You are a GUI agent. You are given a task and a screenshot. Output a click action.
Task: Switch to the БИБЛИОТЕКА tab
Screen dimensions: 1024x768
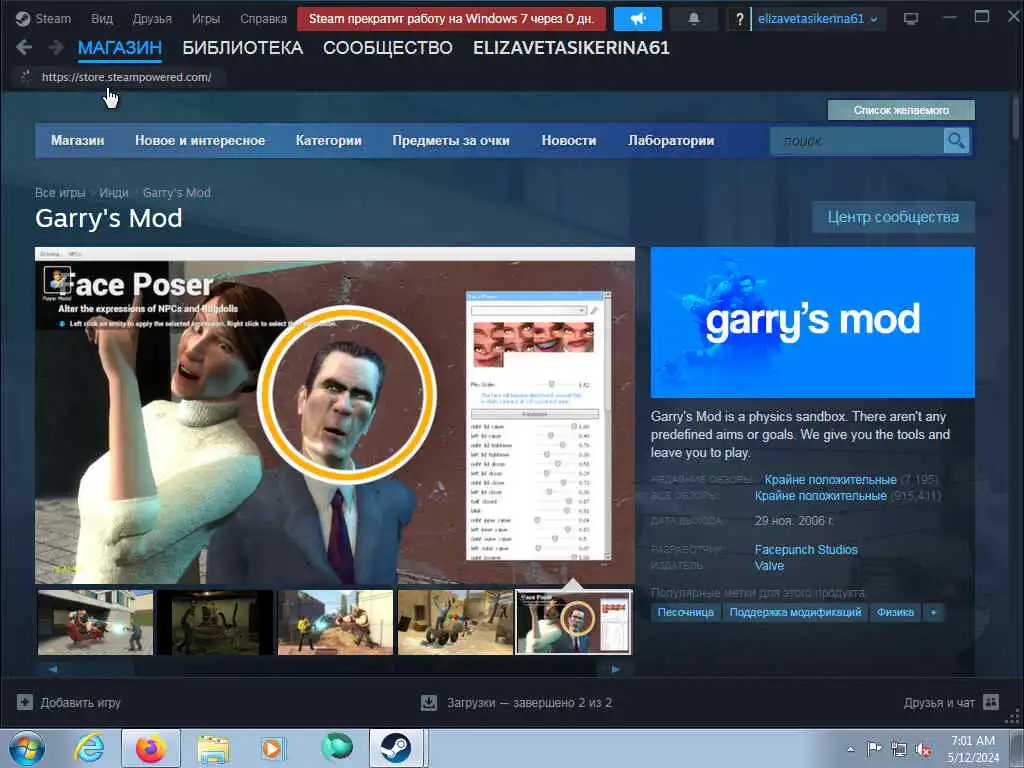(242, 48)
